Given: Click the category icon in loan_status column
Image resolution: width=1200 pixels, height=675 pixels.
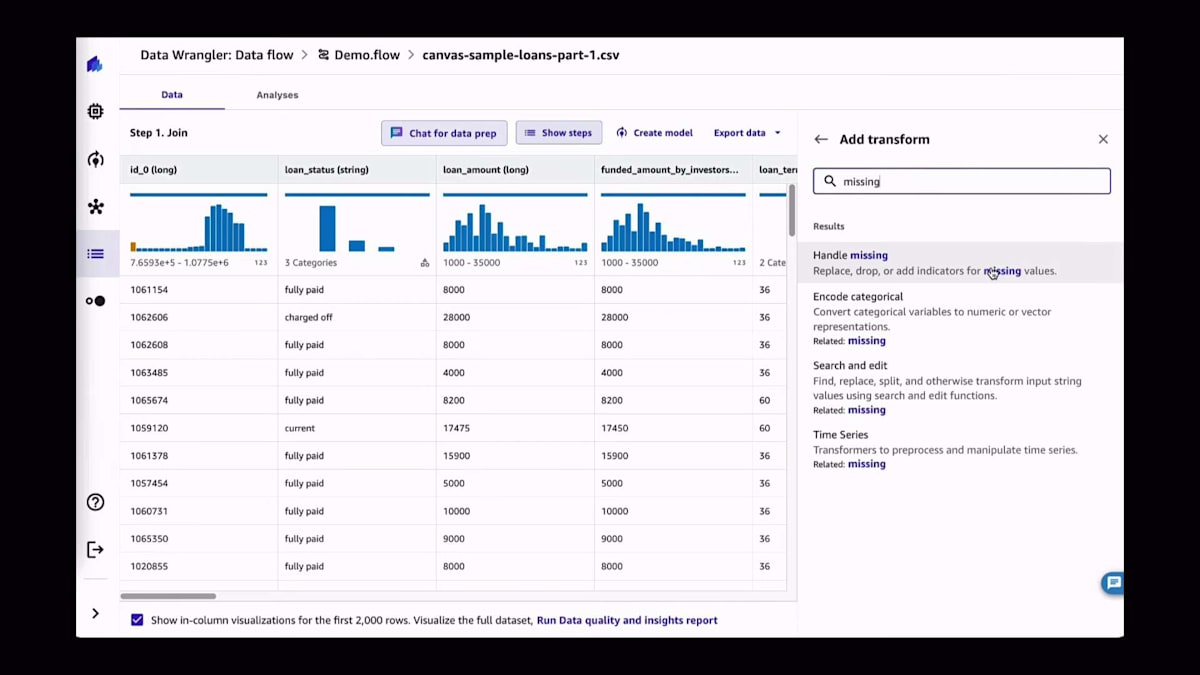Looking at the screenshot, I should point(424,263).
